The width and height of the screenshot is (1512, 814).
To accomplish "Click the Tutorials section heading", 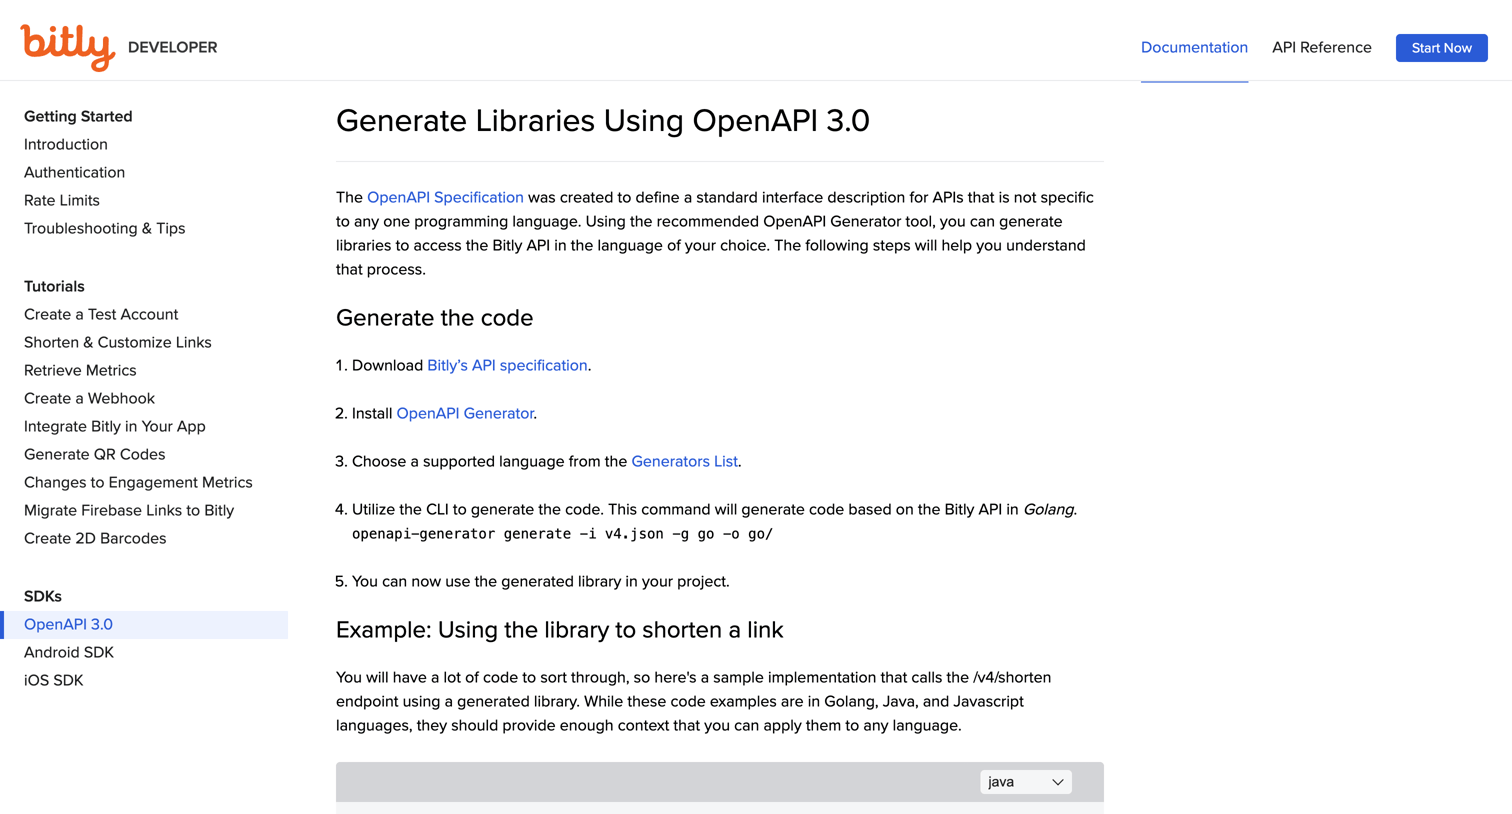I will [54, 286].
